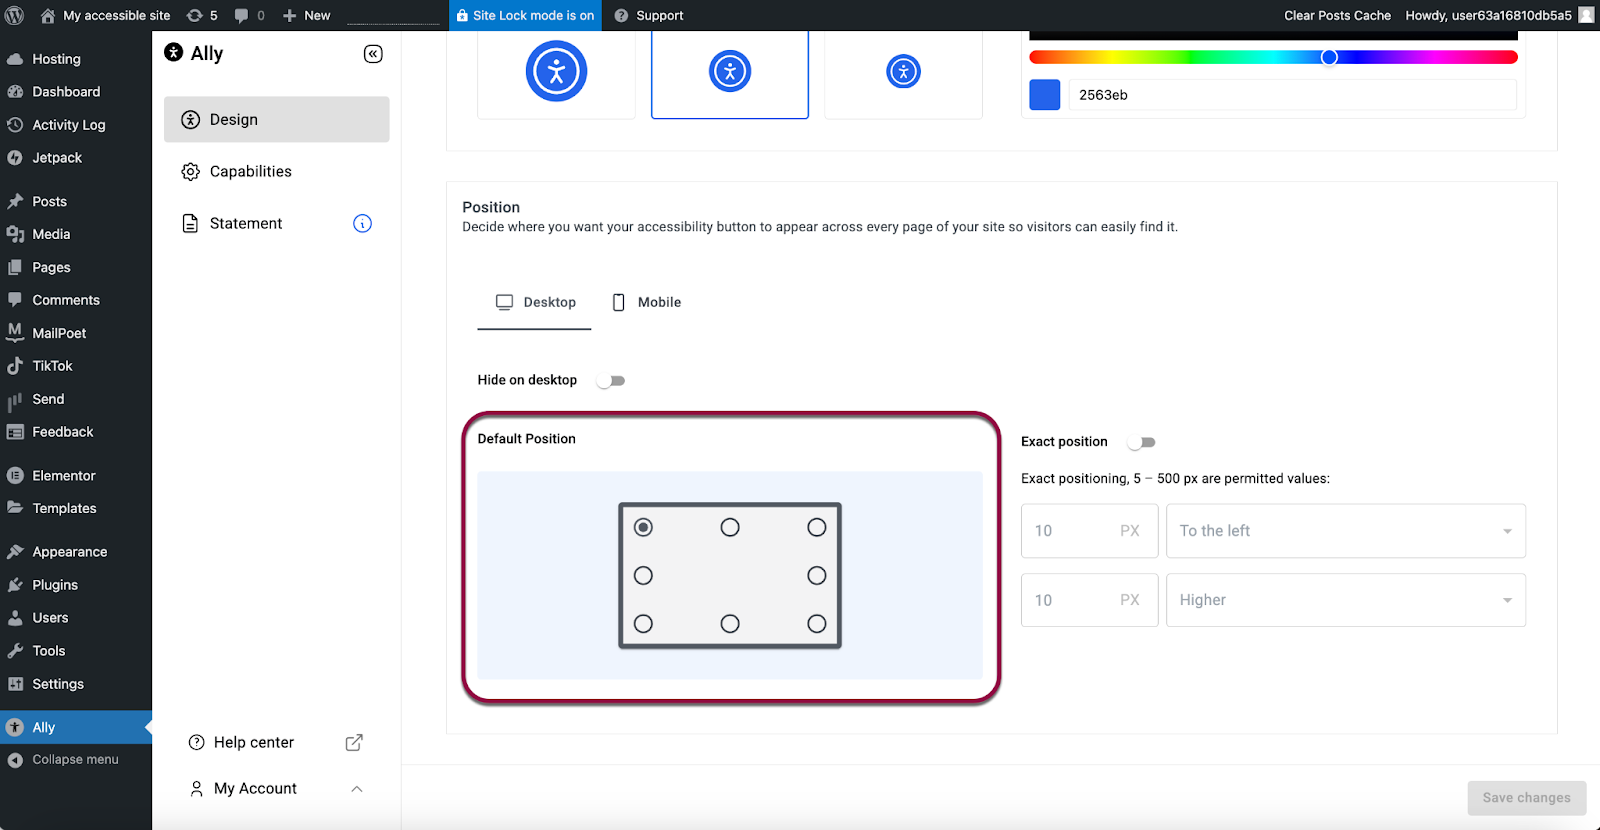Click the hex color field 2563eb
Image resolution: width=1600 pixels, height=830 pixels.
tap(1292, 95)
